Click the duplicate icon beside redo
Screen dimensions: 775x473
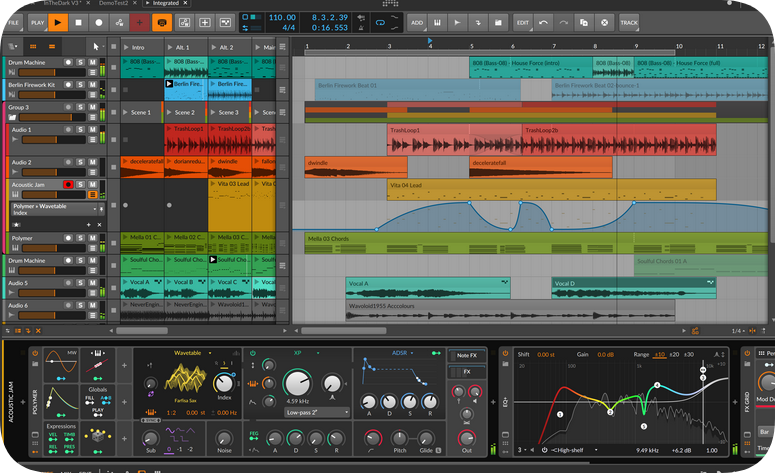tap(584, 23)
